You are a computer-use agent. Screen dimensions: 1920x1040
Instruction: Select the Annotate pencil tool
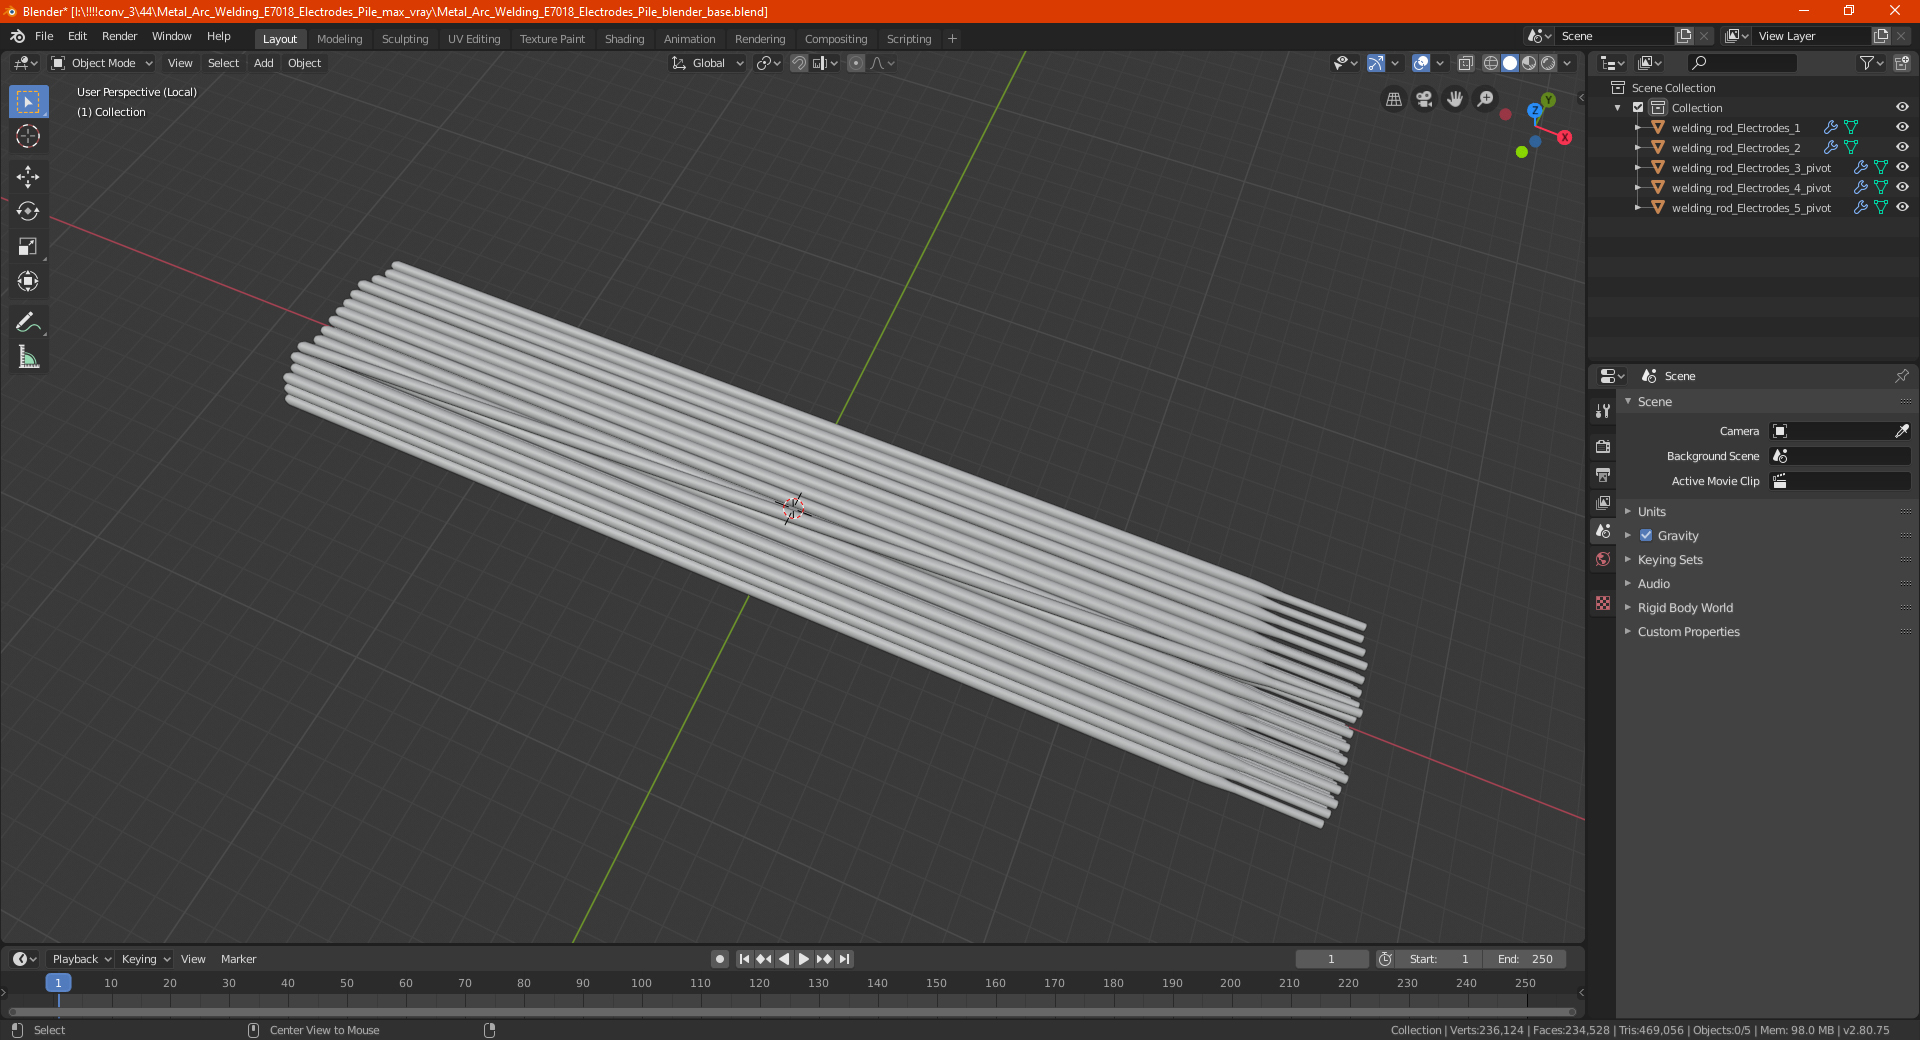[x=28, y=322]
